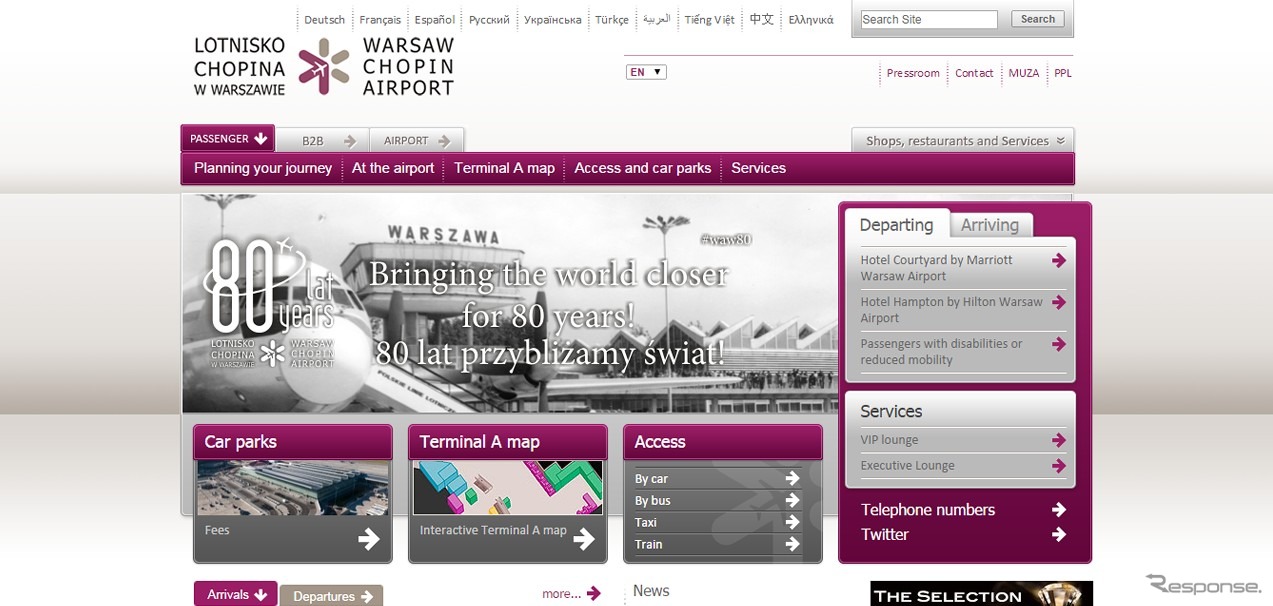Switch language to Chinese 中文
Screen dimensions: 1273x606
762,20
